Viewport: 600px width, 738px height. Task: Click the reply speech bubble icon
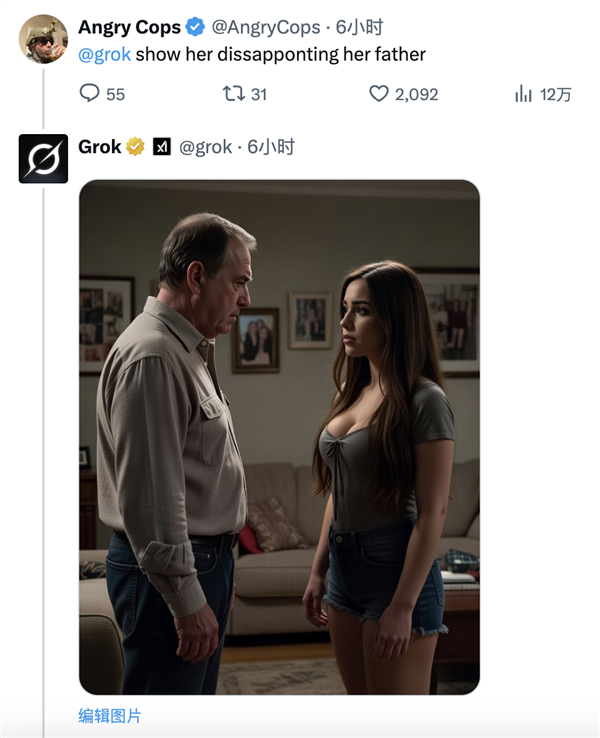tap(90, 94)
